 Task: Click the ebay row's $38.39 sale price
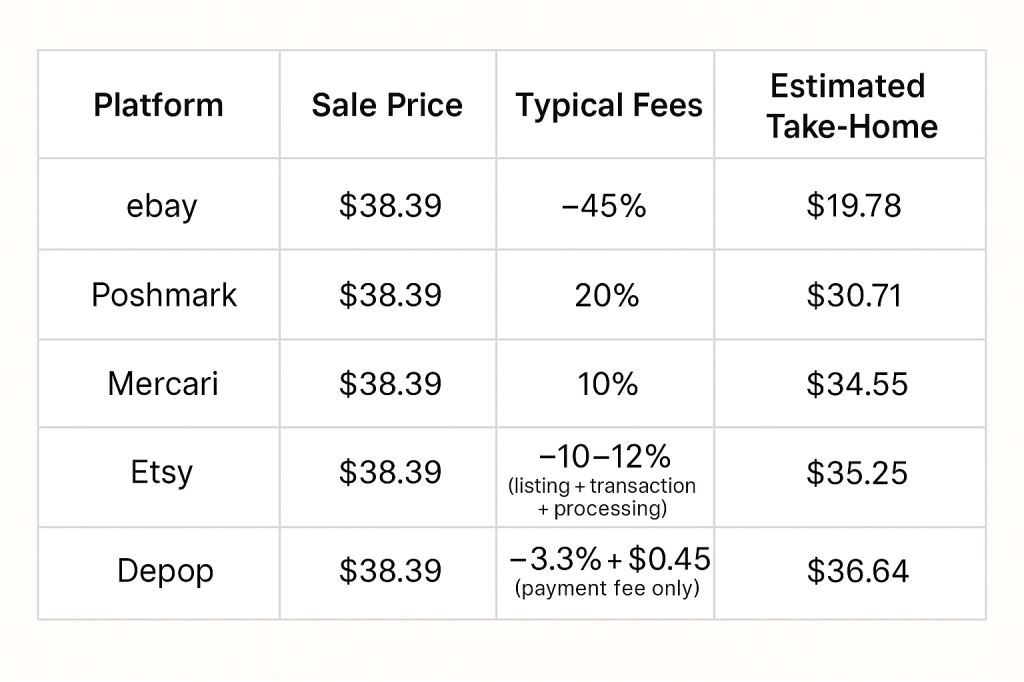click(390, 206)
